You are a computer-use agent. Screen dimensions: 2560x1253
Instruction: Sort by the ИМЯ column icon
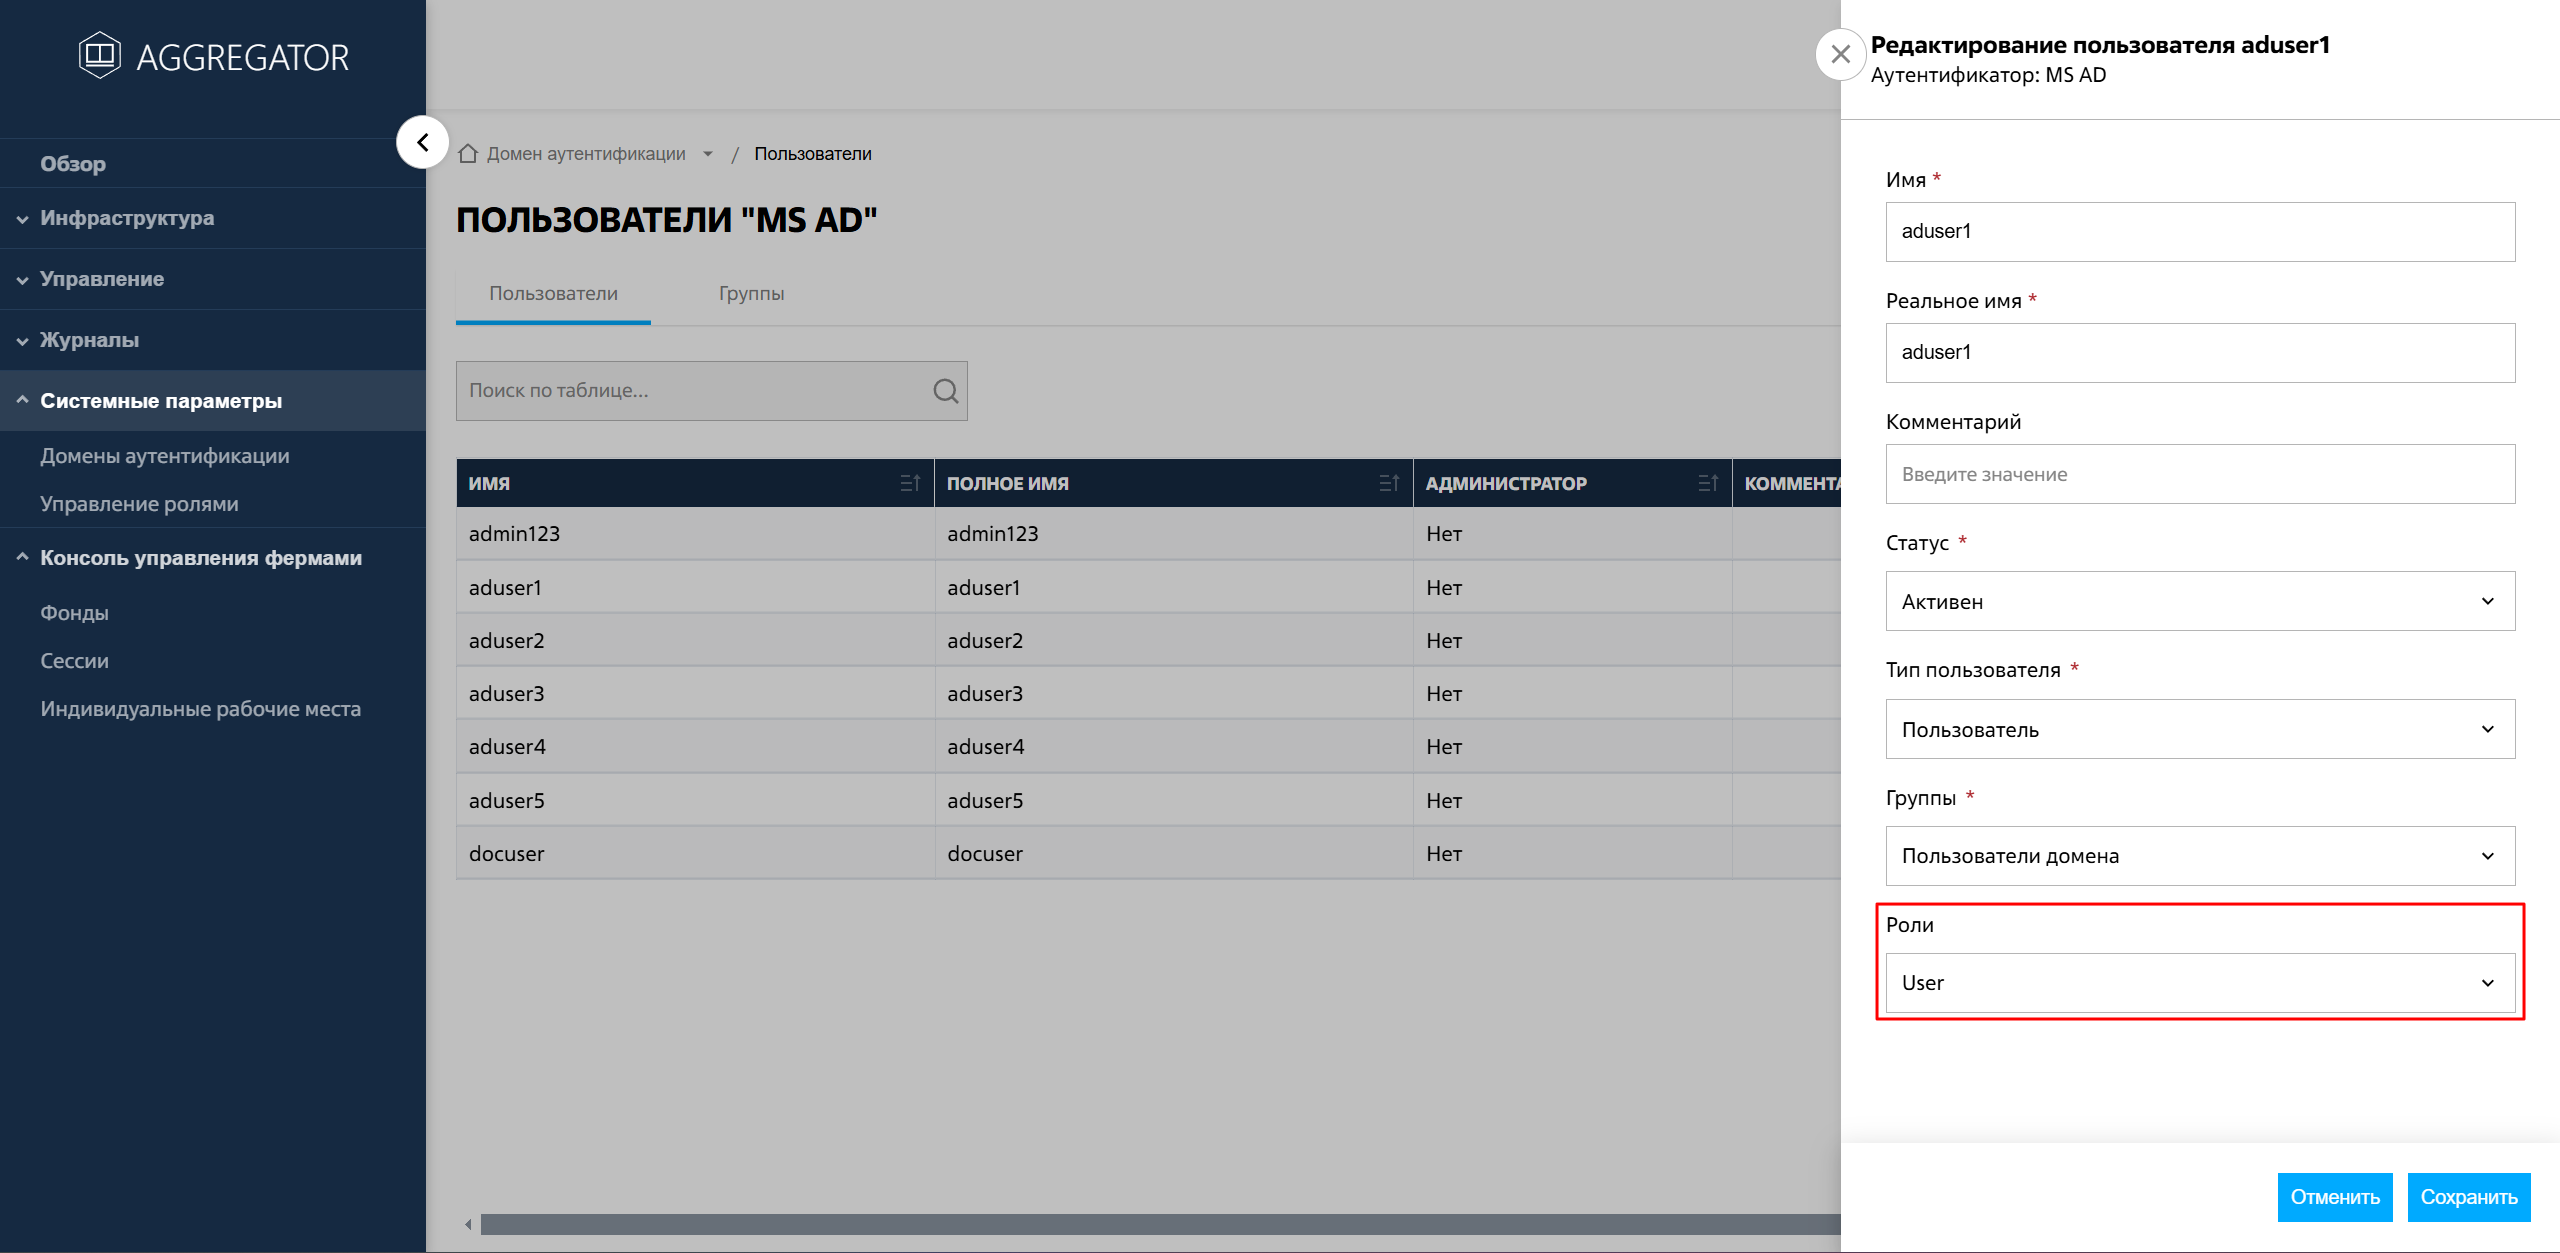(x=909, y=483)
